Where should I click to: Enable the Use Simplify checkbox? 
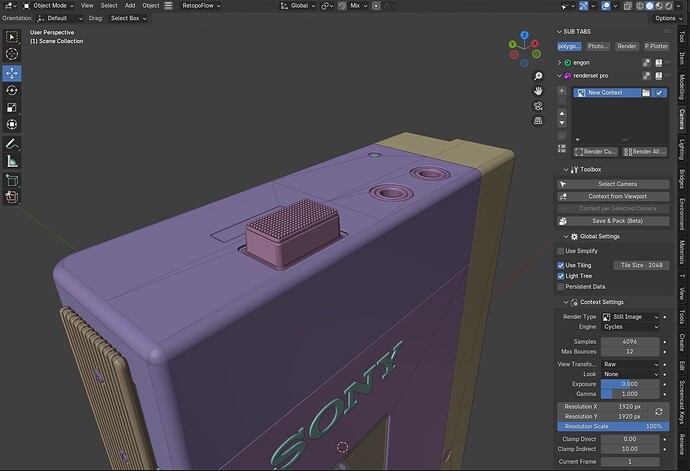(x=561, y=251)
